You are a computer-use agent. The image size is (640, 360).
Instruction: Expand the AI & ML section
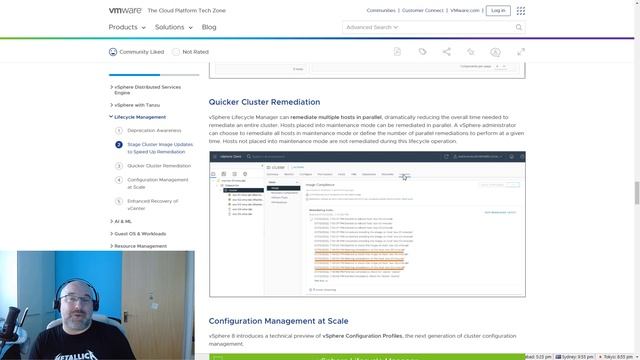[121, 221]
